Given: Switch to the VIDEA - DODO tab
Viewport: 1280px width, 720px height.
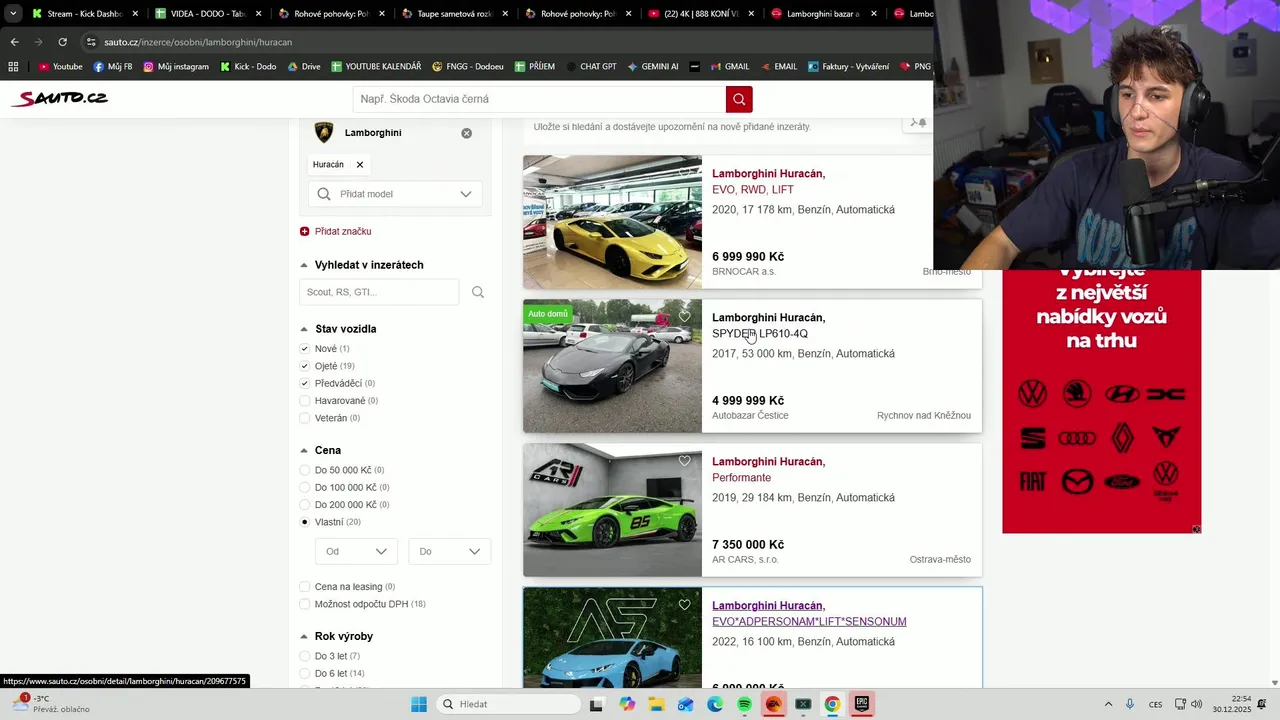Looking at the screenshot, I should coord(207,14).
